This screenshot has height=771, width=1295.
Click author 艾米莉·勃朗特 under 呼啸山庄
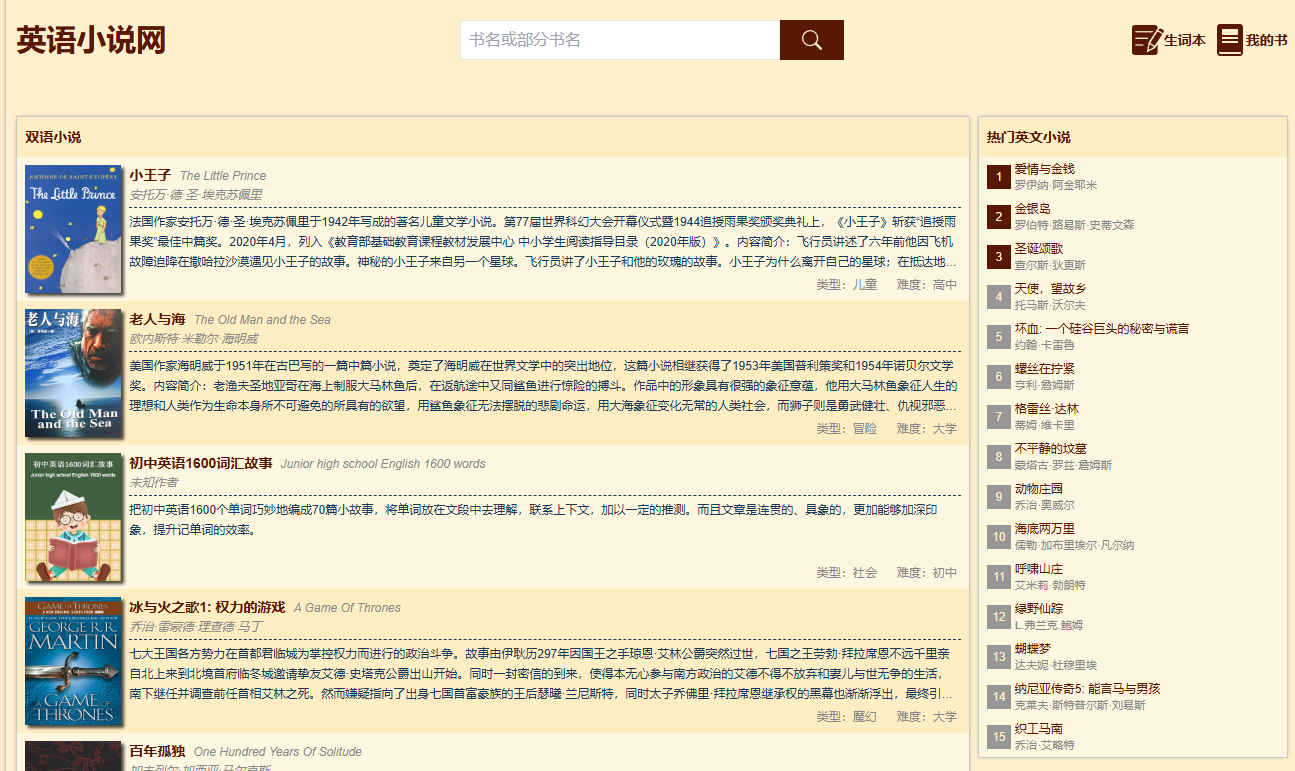click(1050, 585)
